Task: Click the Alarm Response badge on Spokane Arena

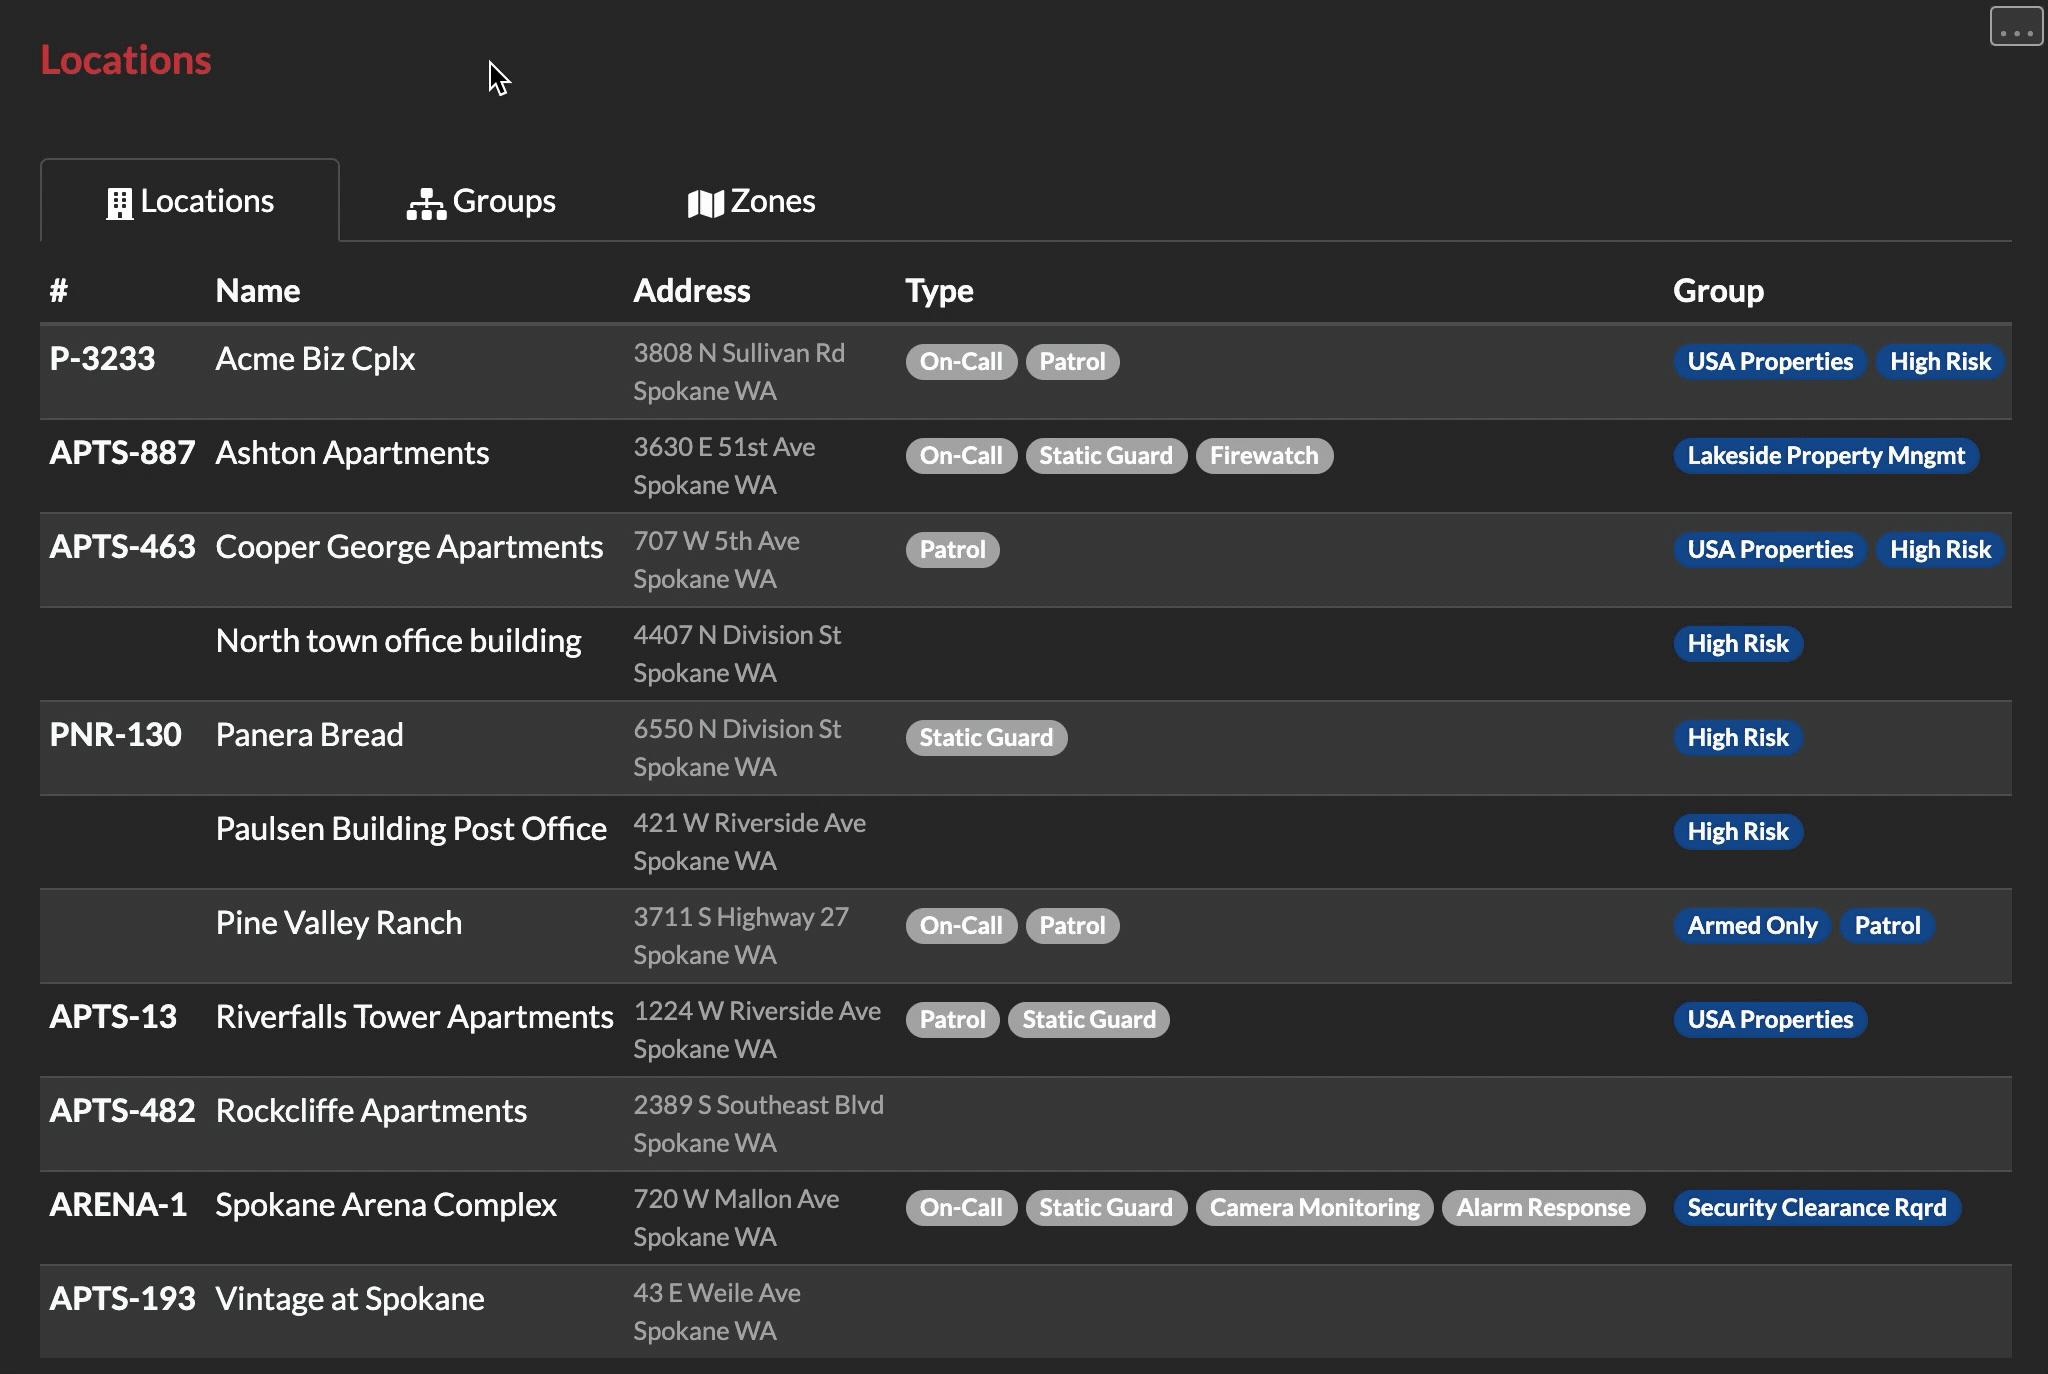Action: [x=1544, y=1207]
